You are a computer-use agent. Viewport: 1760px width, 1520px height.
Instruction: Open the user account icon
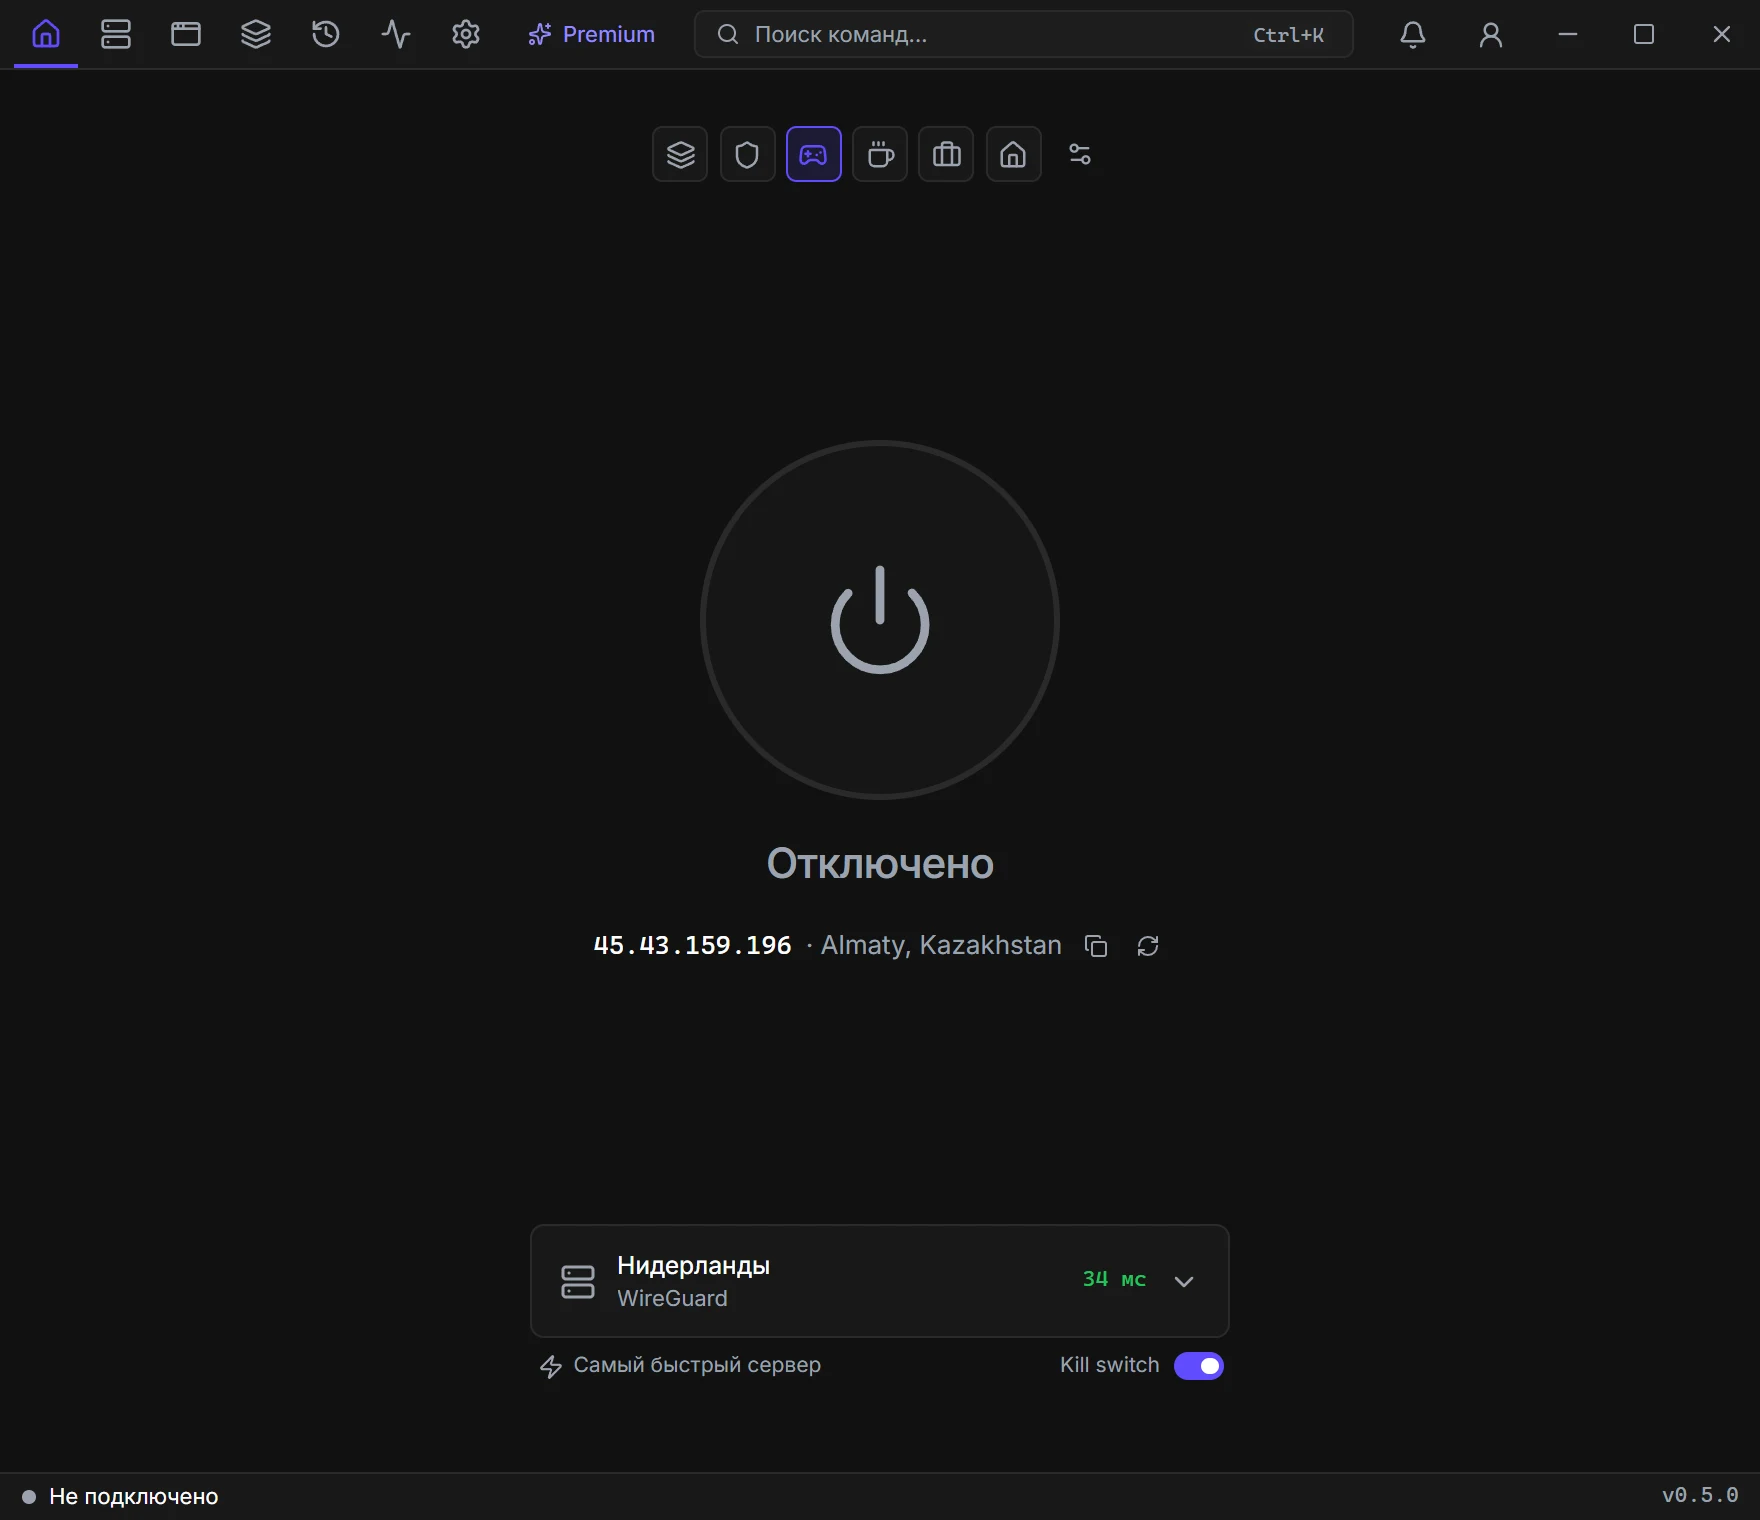[x=1491, y=34]
